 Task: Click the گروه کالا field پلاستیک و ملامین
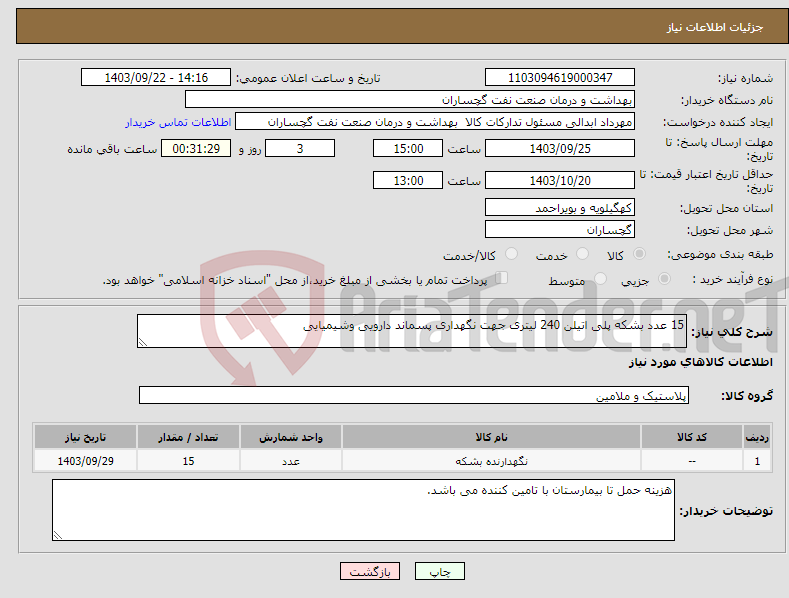click(414, 395)
